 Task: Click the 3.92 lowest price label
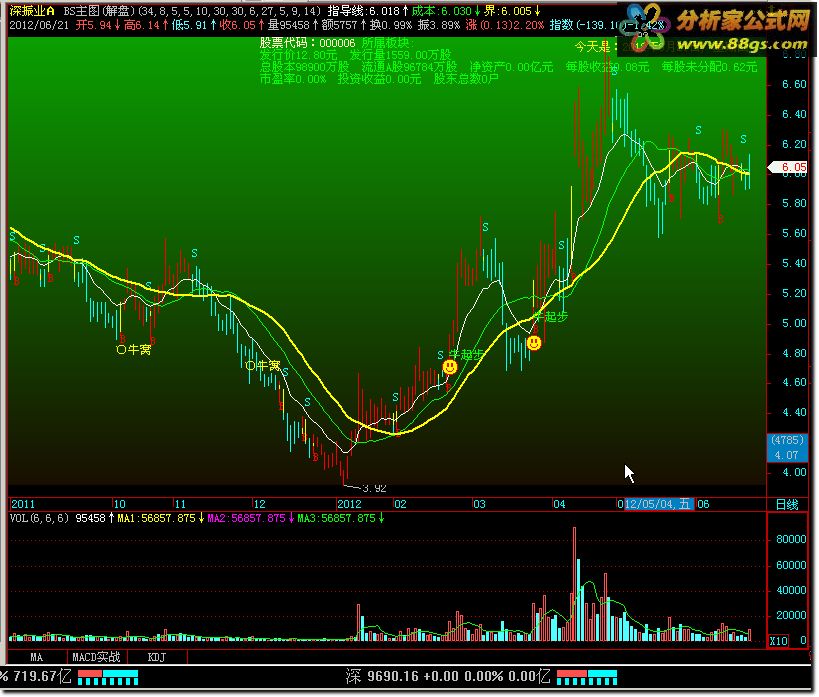pos(374,488)
